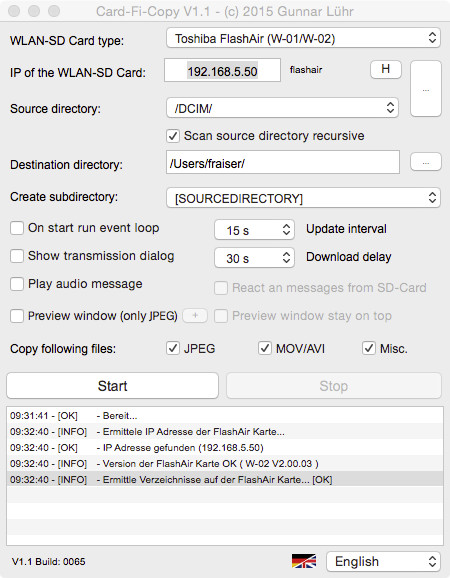The width and height of the screenshot is (450, 578).
Task: Click the IP address input field
Action: point(222,70)
